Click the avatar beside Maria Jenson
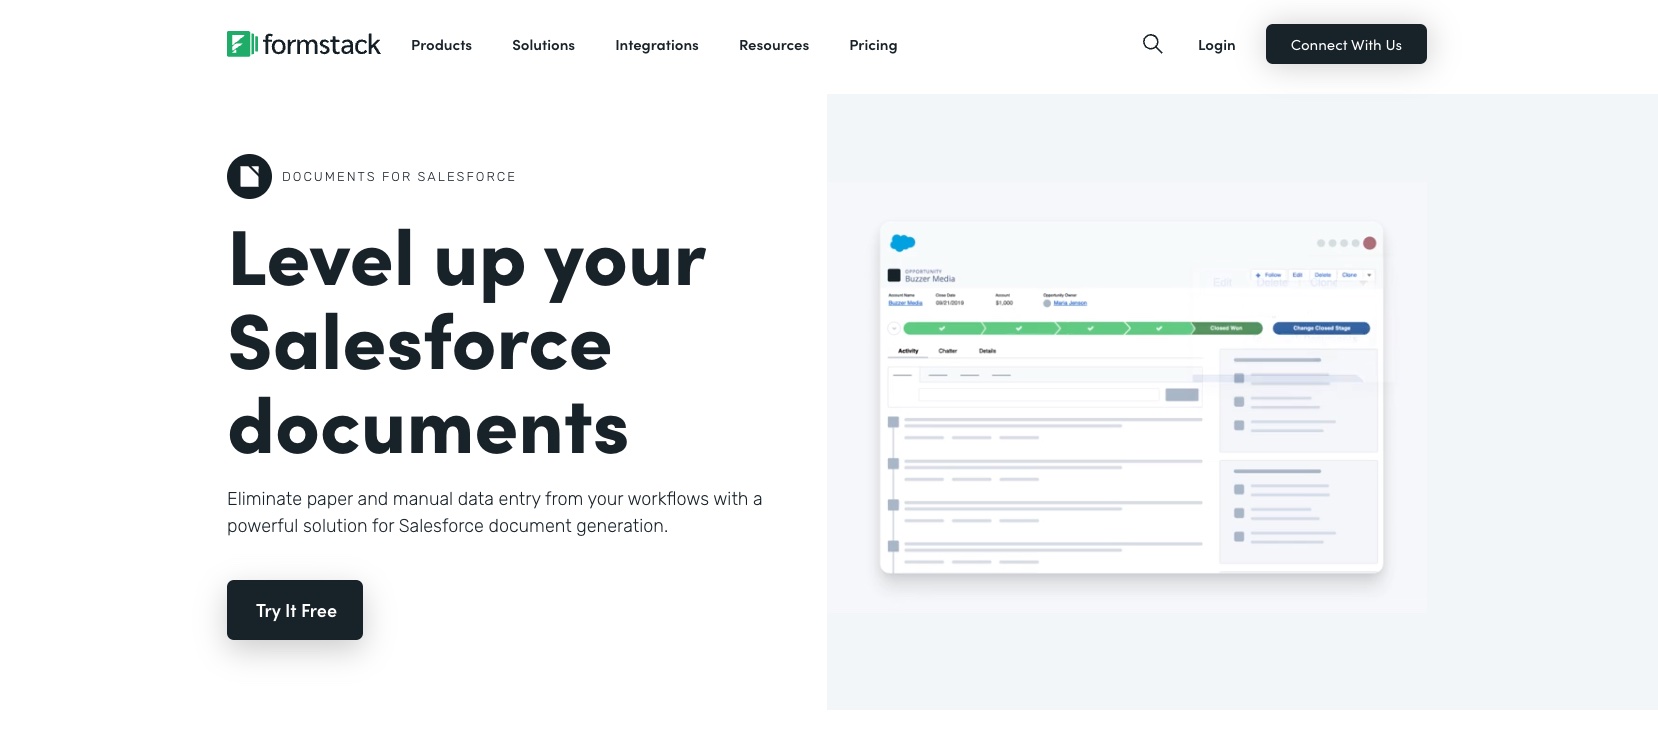The height and width of the screenshot is (741, 1658). (x=1047, y=303)
